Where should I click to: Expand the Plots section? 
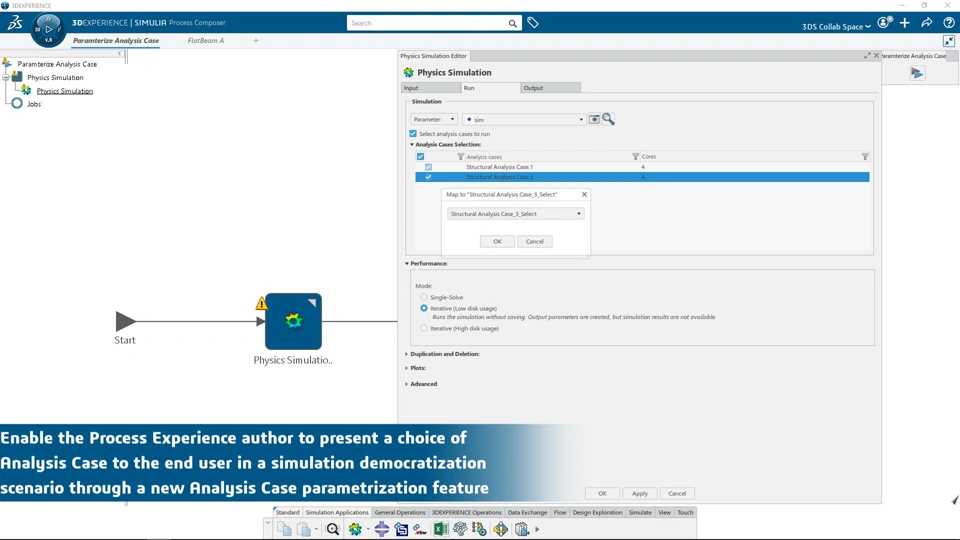407,368
